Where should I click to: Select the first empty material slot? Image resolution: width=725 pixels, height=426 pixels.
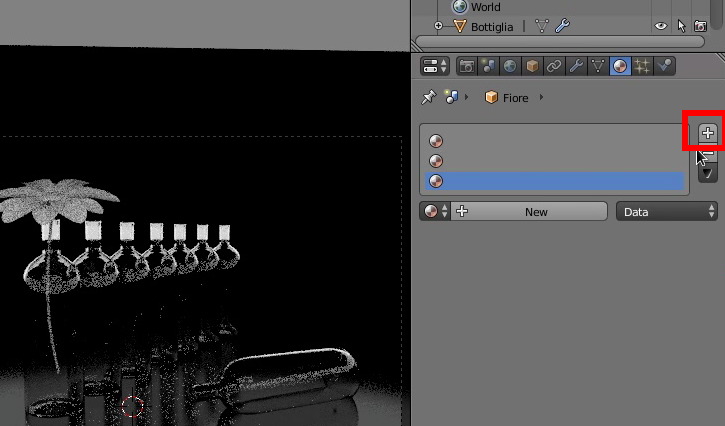(x=554, y=141)
